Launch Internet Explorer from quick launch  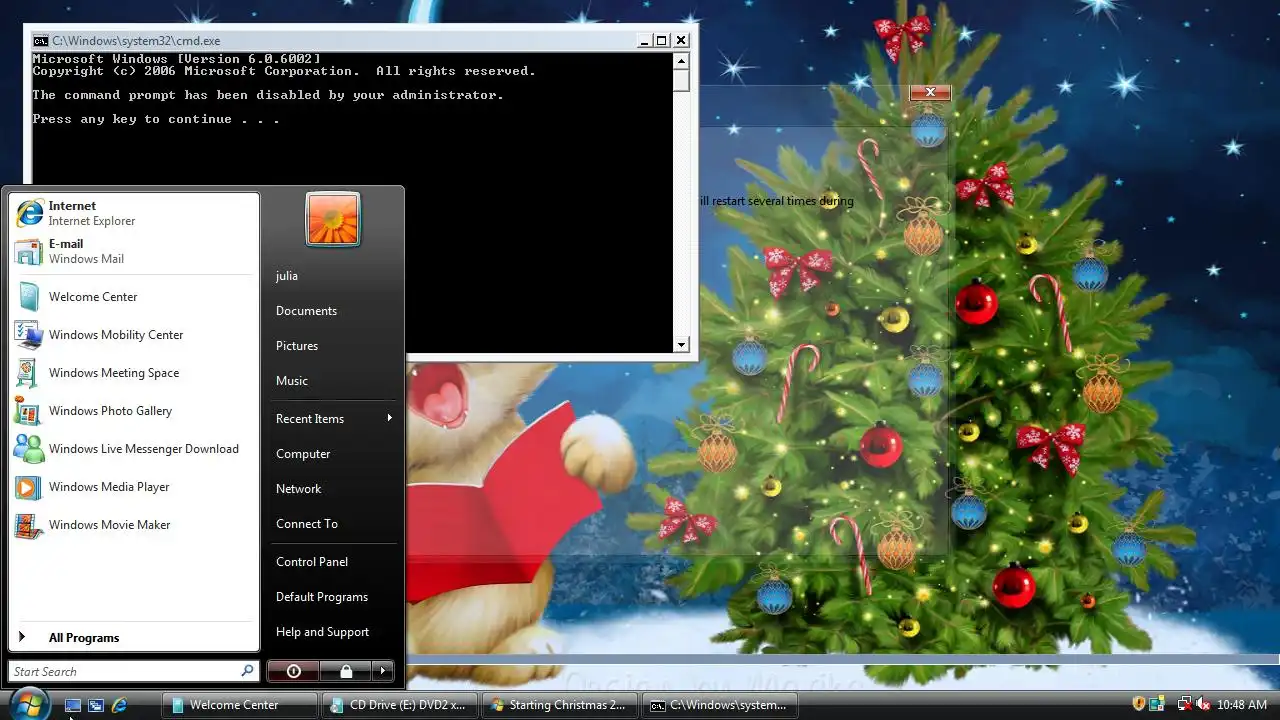click(119, 705)
